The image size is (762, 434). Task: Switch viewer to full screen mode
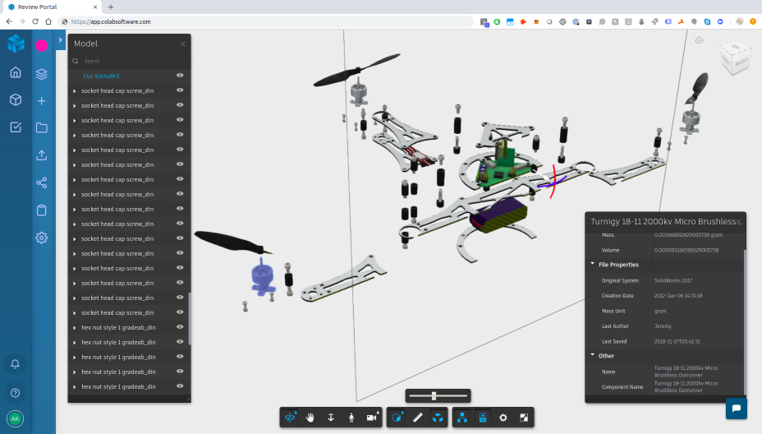(524, 417)
